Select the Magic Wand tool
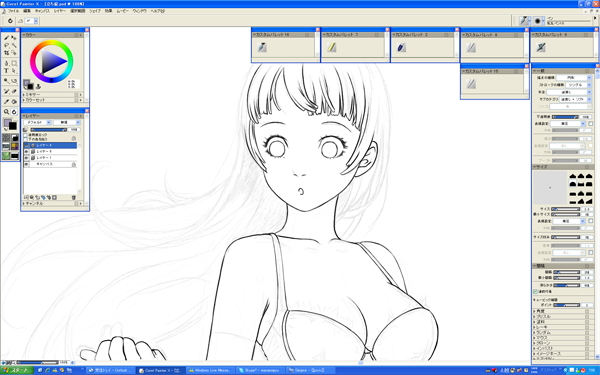 coord(14,46)
